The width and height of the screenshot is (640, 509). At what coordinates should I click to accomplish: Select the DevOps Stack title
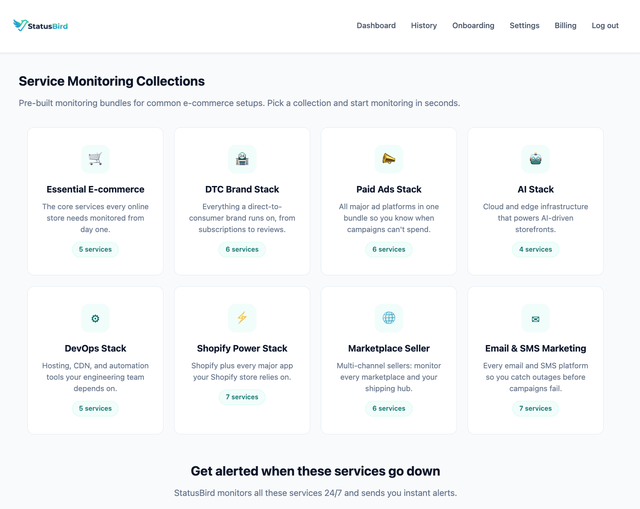(x=96, y=349)
